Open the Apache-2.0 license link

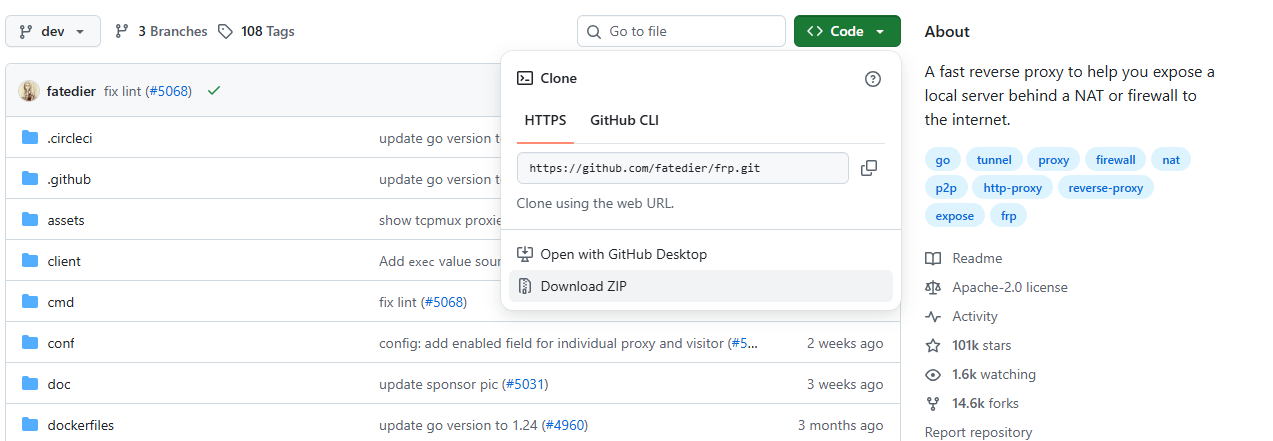pyautogui.click(x=1009, y=287)
